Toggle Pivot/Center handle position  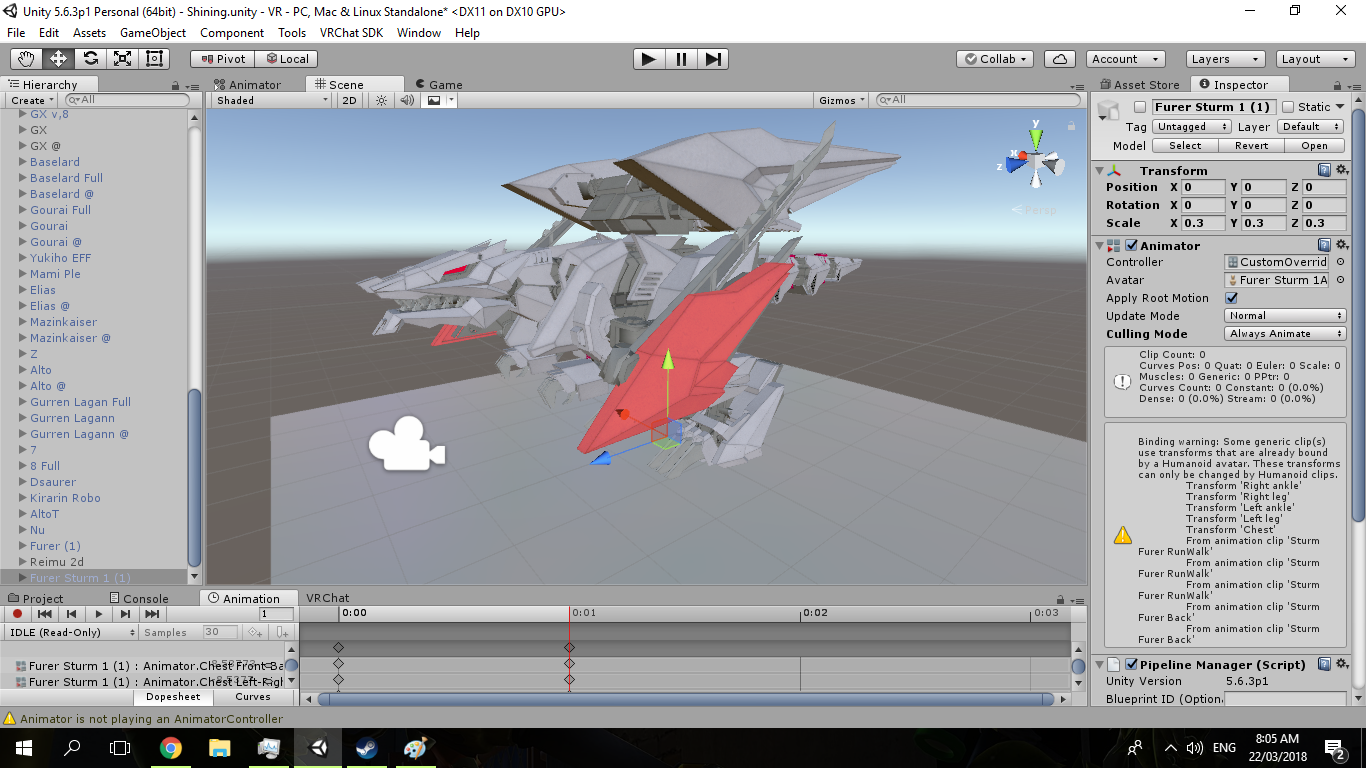223,59
